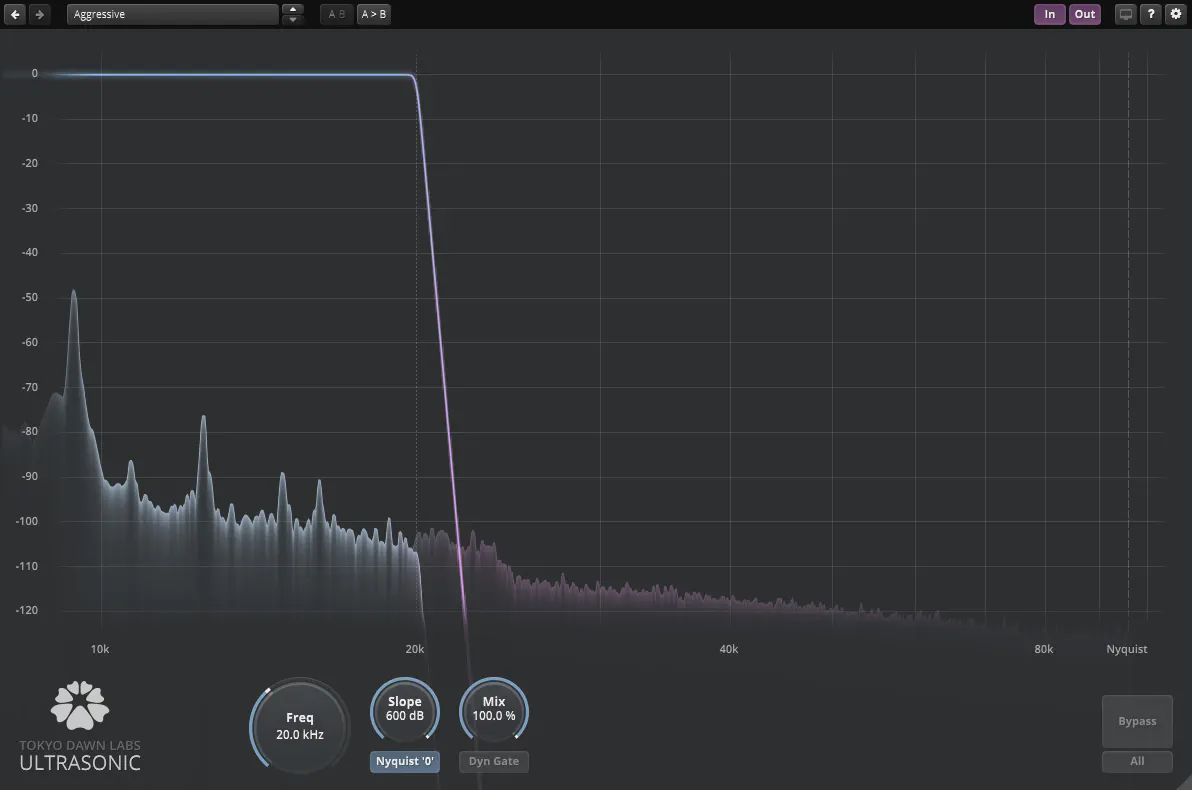Select the previous preset with up arrow
1192x790 pixels.
click(293, 9)
